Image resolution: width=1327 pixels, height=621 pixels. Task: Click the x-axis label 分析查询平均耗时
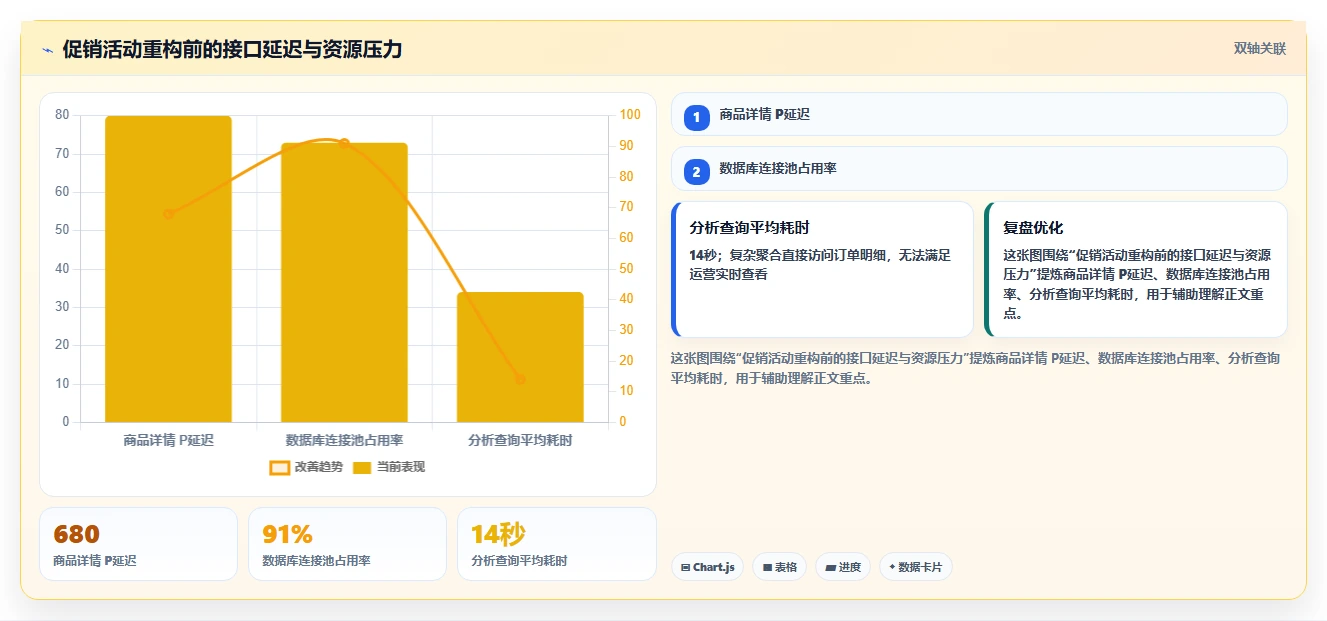(x=520, y=440)
